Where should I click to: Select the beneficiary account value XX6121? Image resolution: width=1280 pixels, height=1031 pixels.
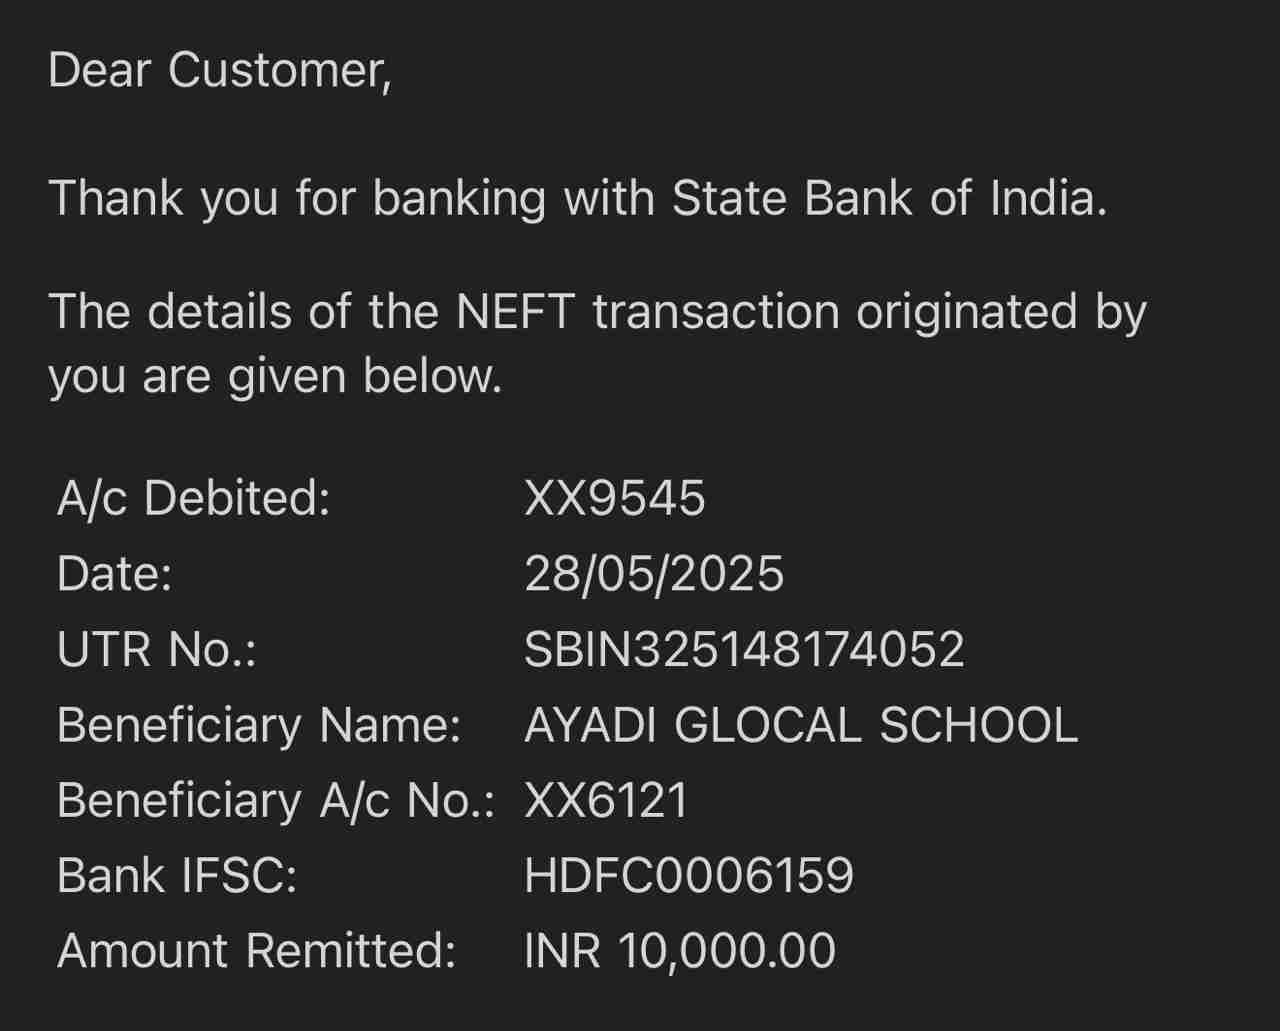pos(606,800)
